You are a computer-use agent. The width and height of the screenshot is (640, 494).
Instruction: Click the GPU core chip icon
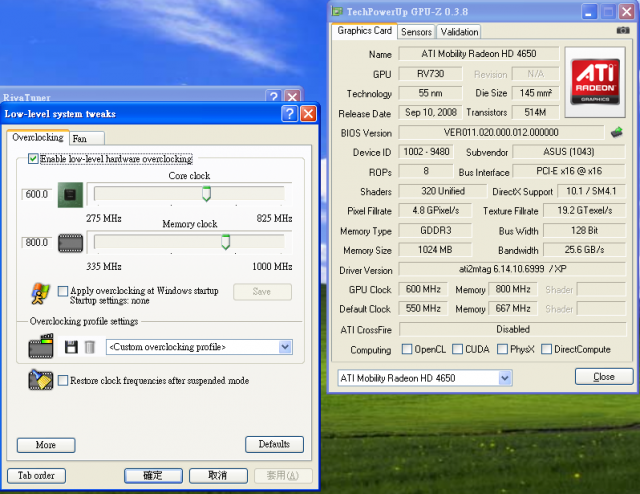pos(70,195)
